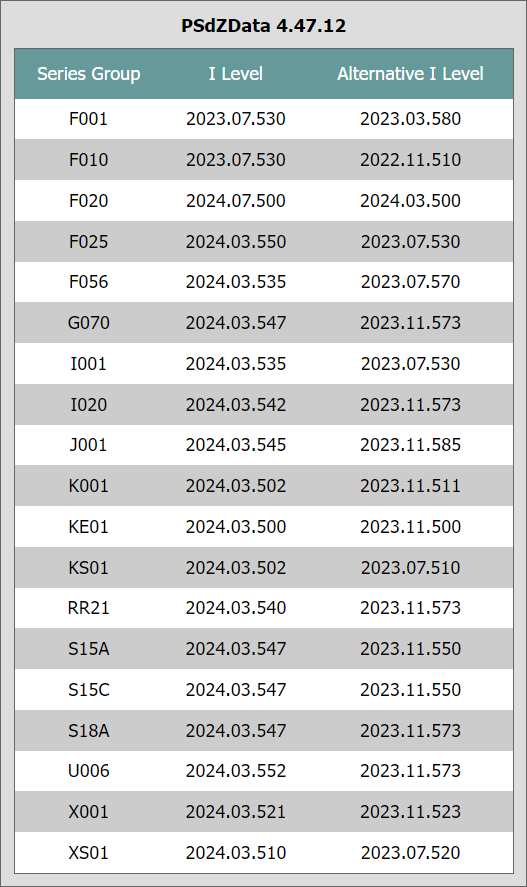Select alternative level 2023.11.511 for K001
527x887 pixels.
coord(411,486)
